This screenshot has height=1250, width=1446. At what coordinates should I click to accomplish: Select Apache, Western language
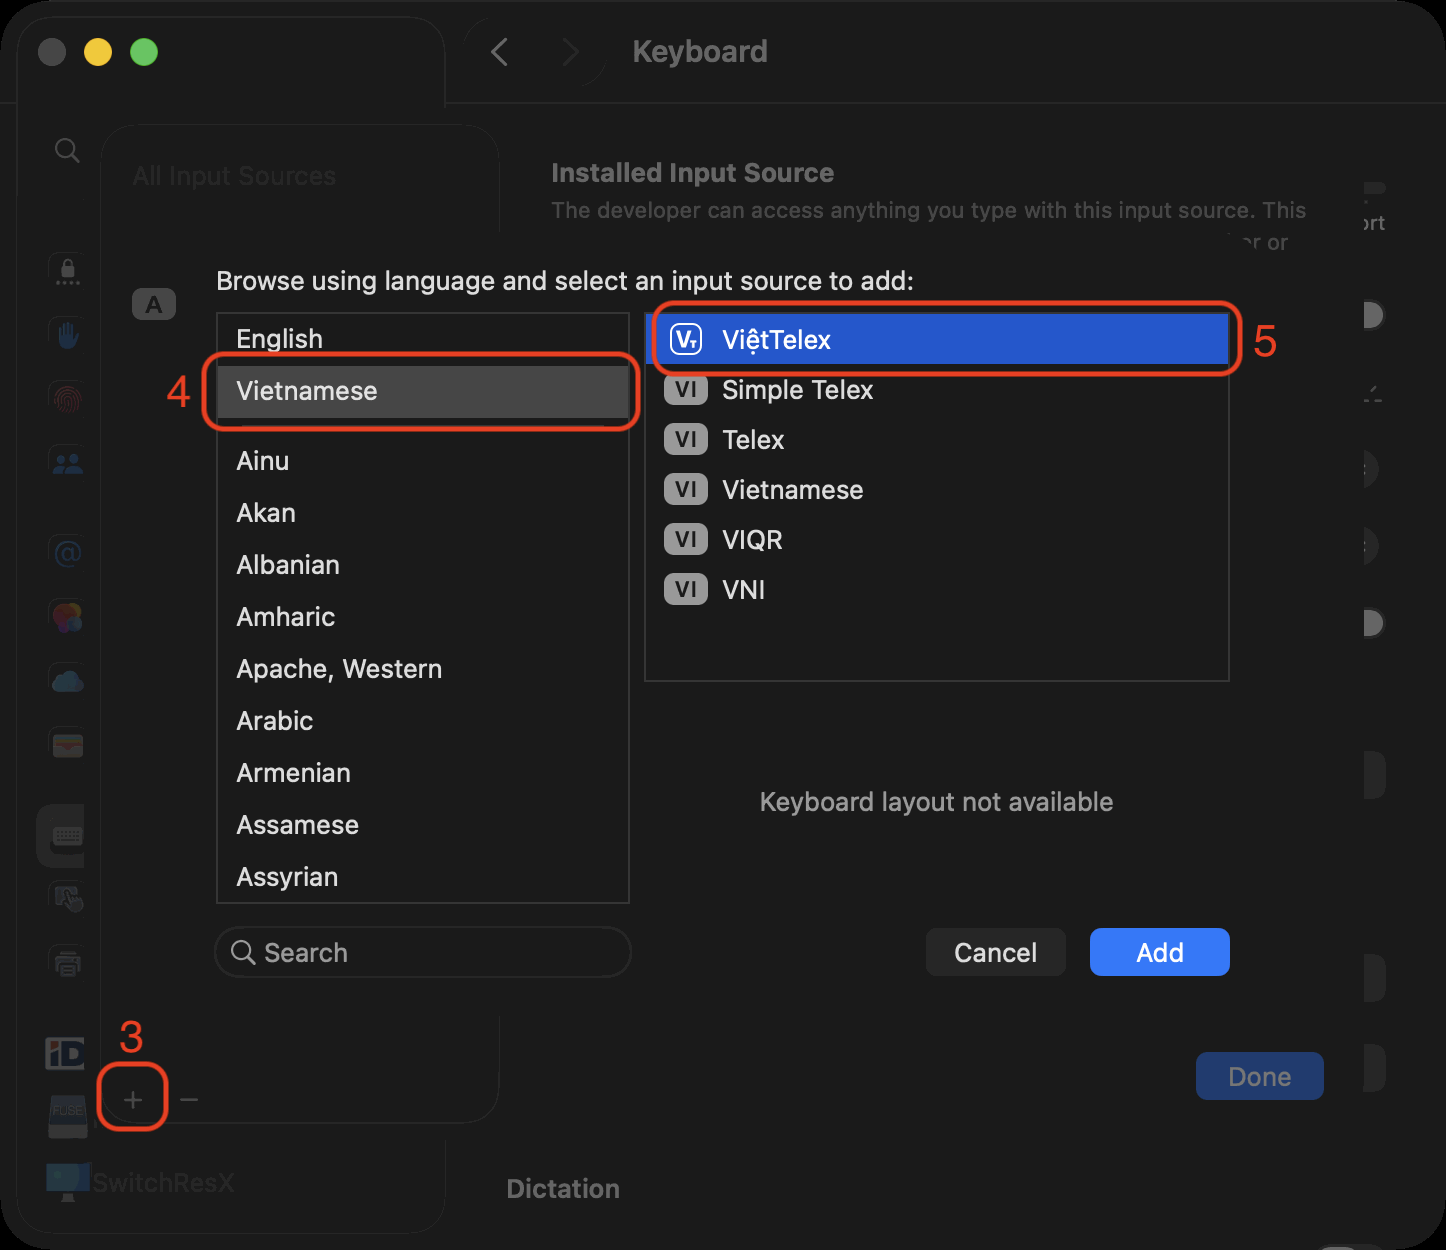coord(423,669)
